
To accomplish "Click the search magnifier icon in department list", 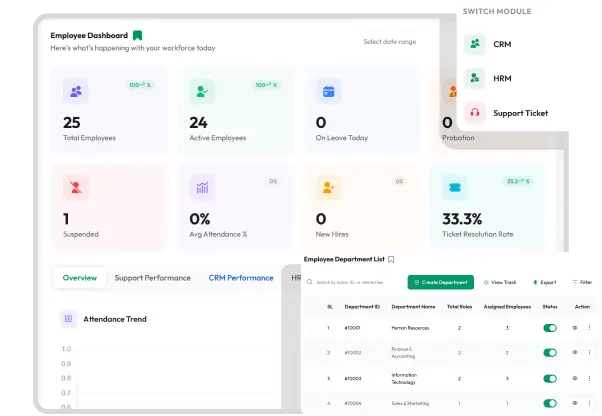I will coord(309,282).
